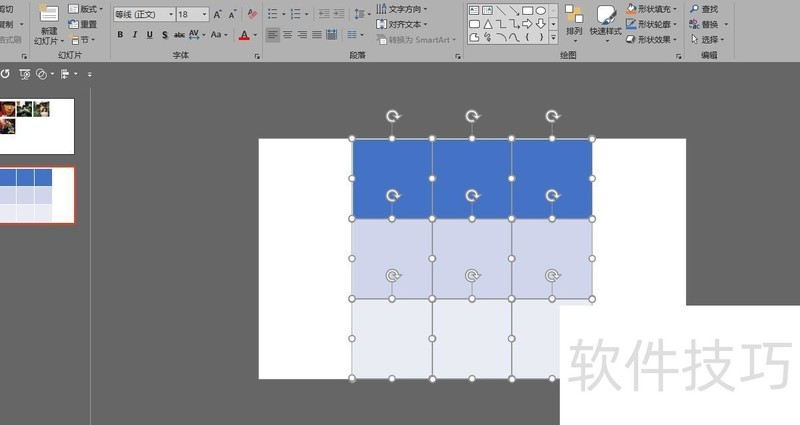Open the Shape Fill (形状填充) menu
Viewport: 800px width, 425px height.
tap(652, 9)
